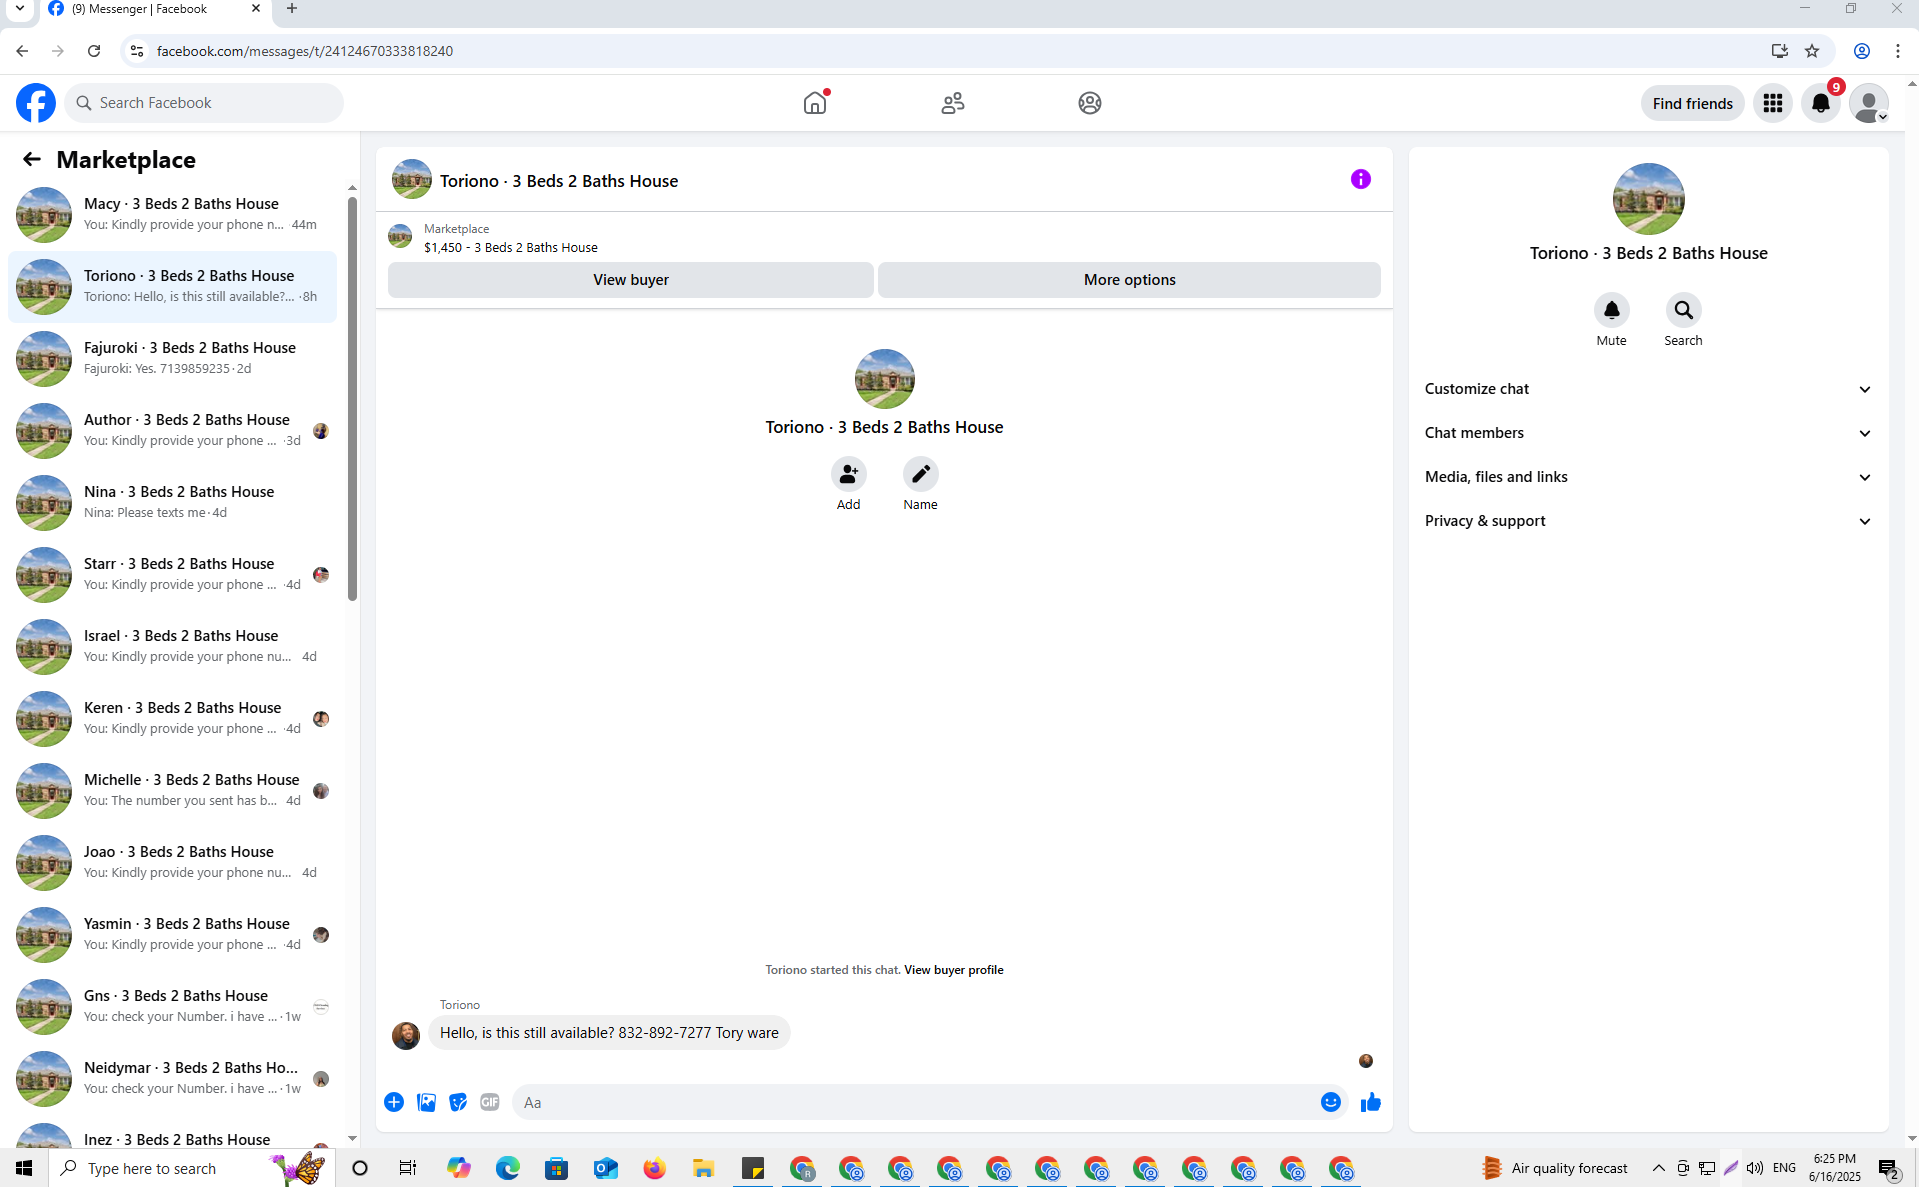Open Nina 3 Beds 2 Baths House chat
This screenshot has height=1187, width=1919.
[x=172, y=503]
